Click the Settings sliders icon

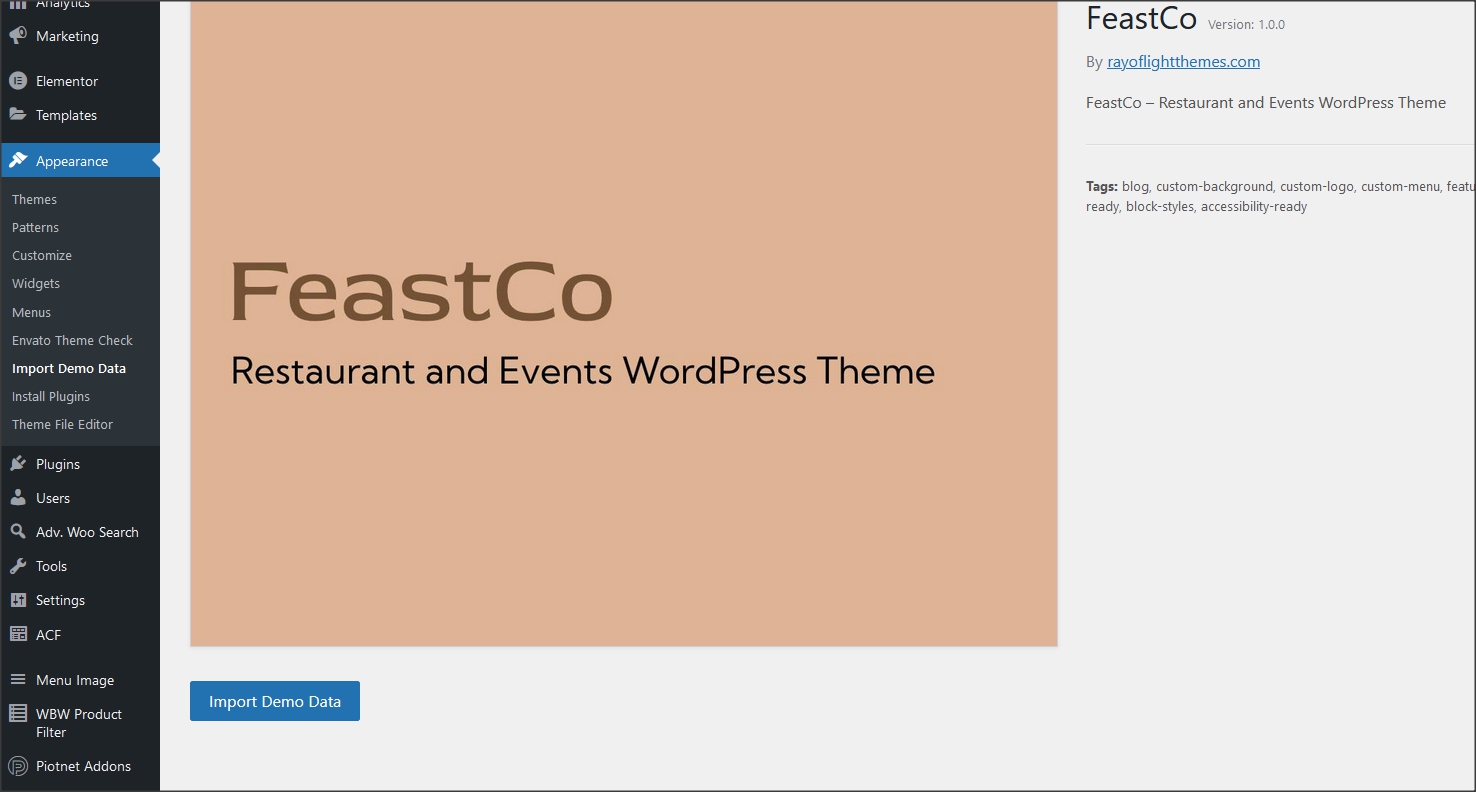[18, 600]
